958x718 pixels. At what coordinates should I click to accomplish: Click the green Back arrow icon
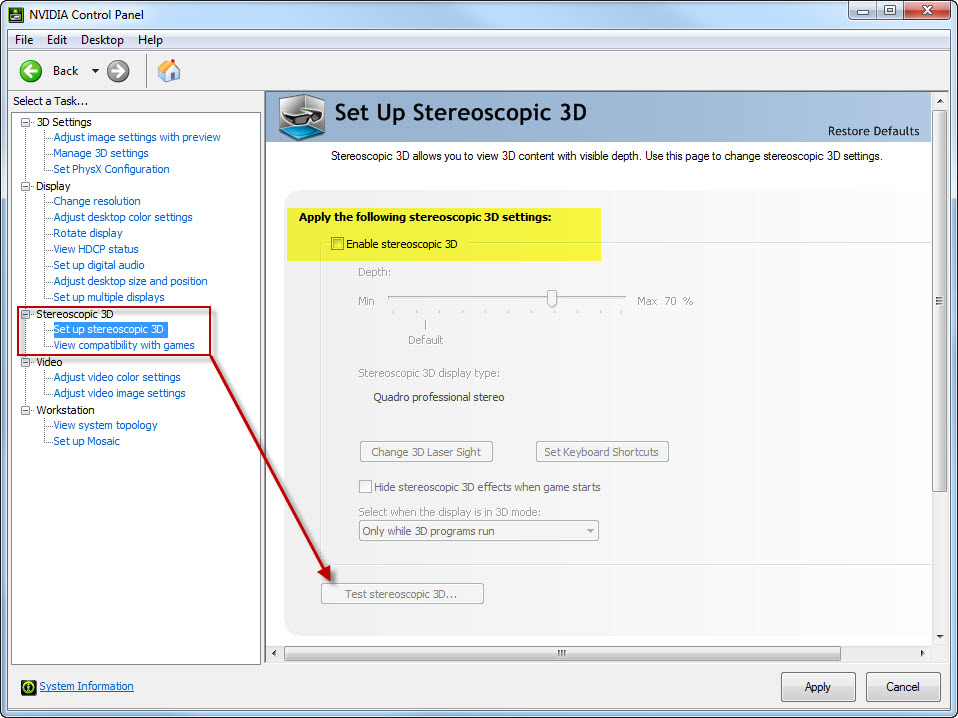(x=31, y=71)
